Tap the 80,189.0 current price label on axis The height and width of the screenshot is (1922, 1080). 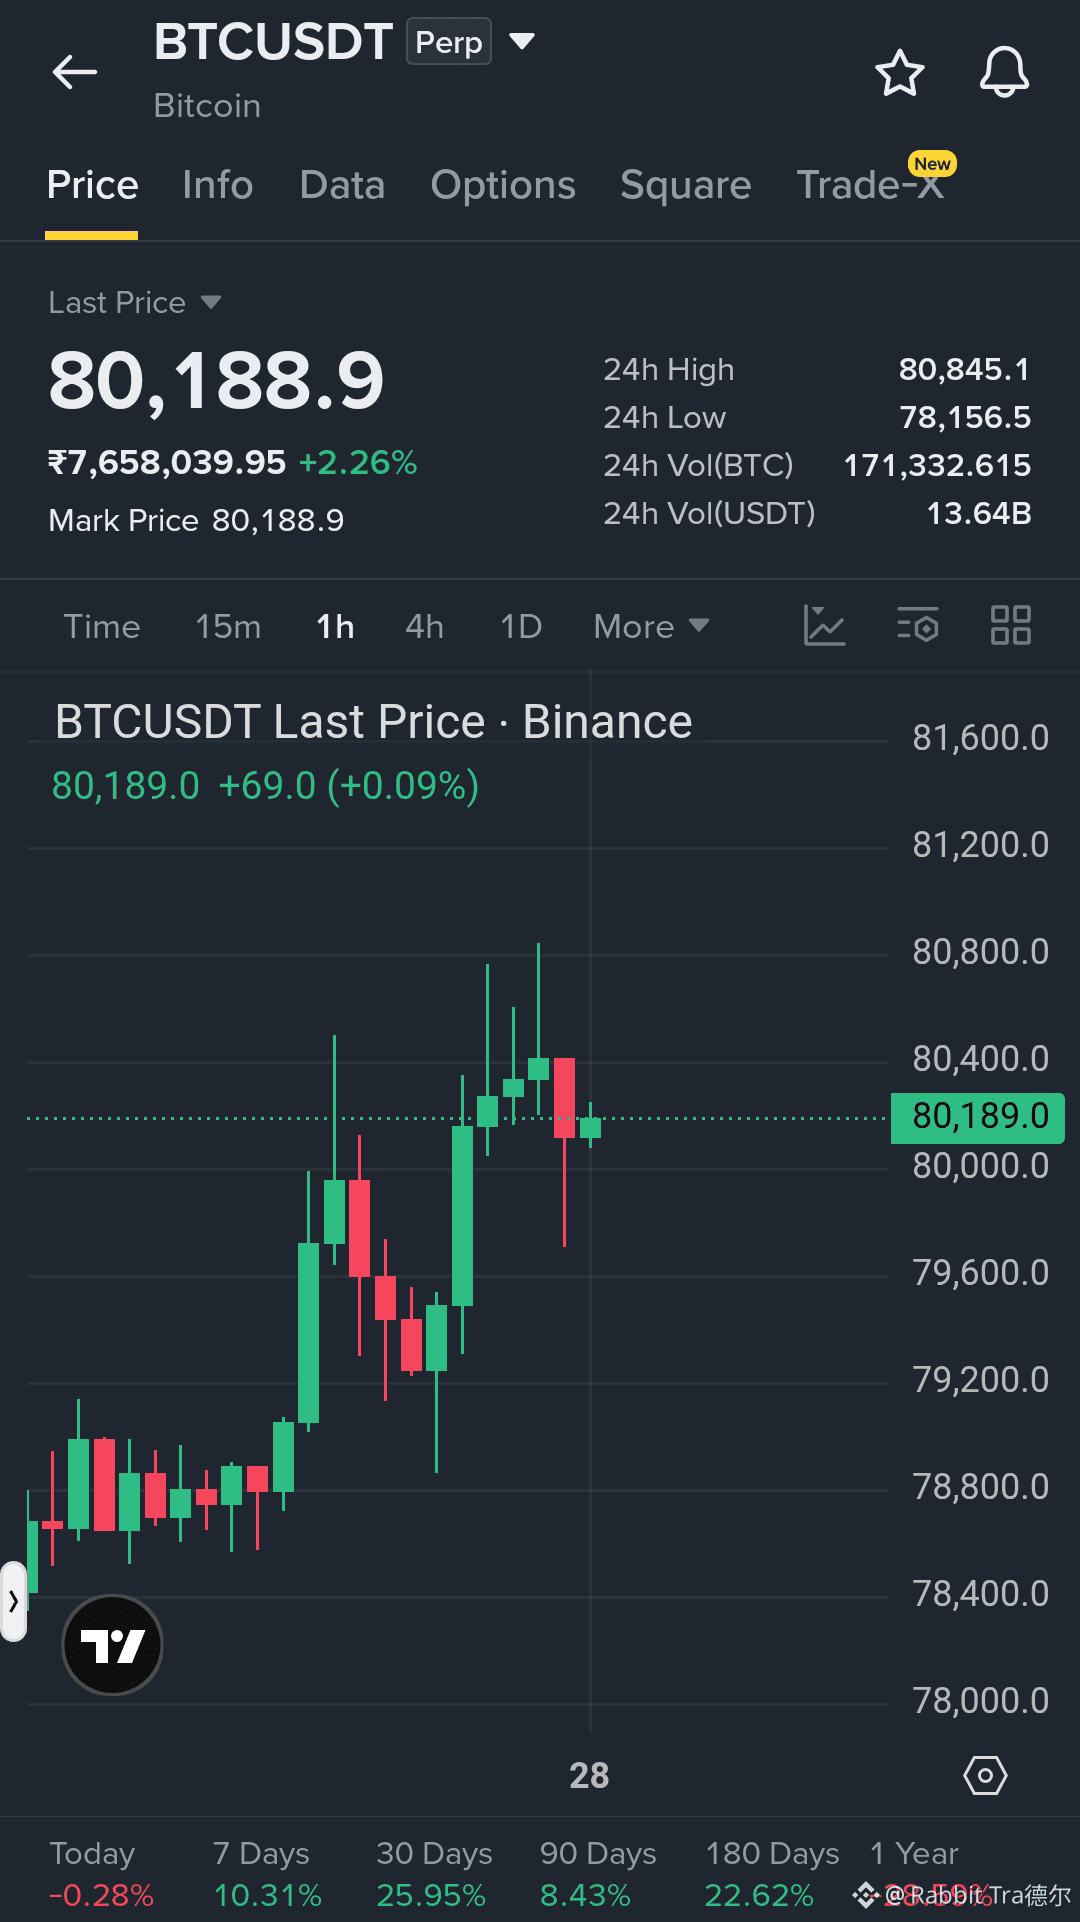point(978,1116)
